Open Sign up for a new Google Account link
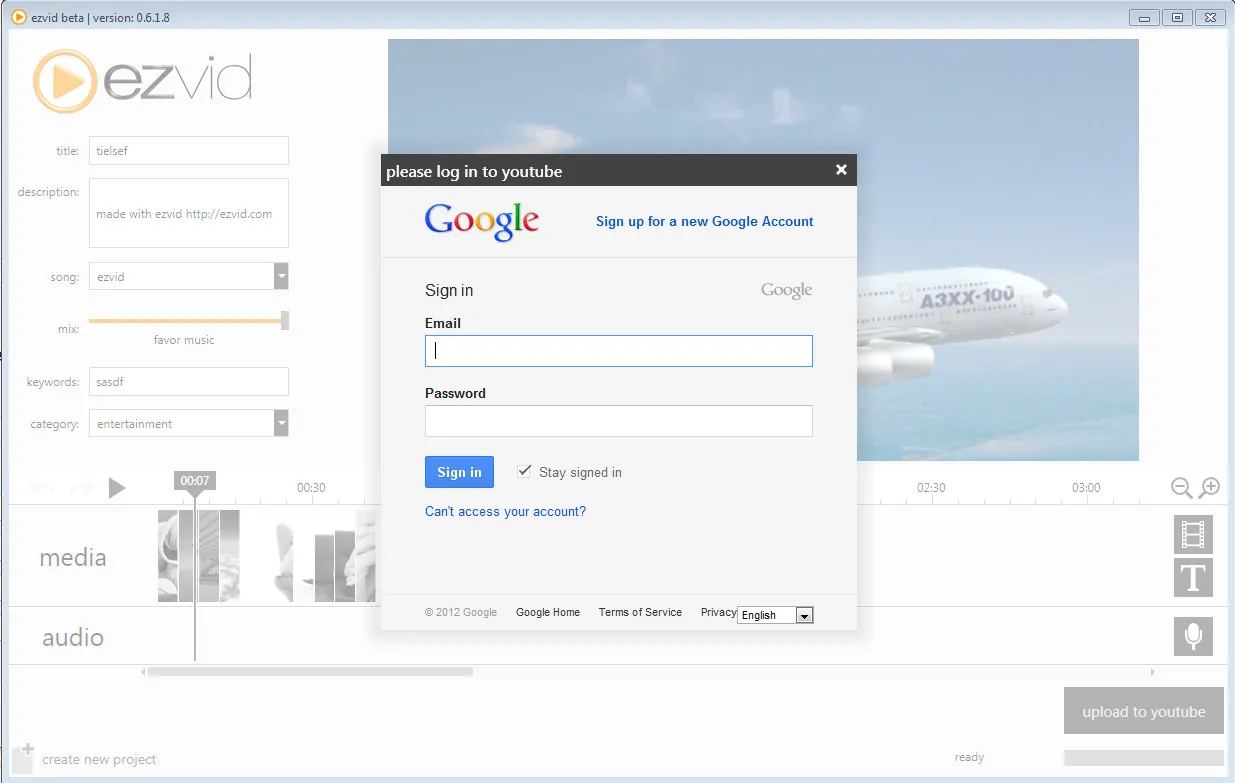This screenshot has height=783, width=1235. (x=704, y=222)
